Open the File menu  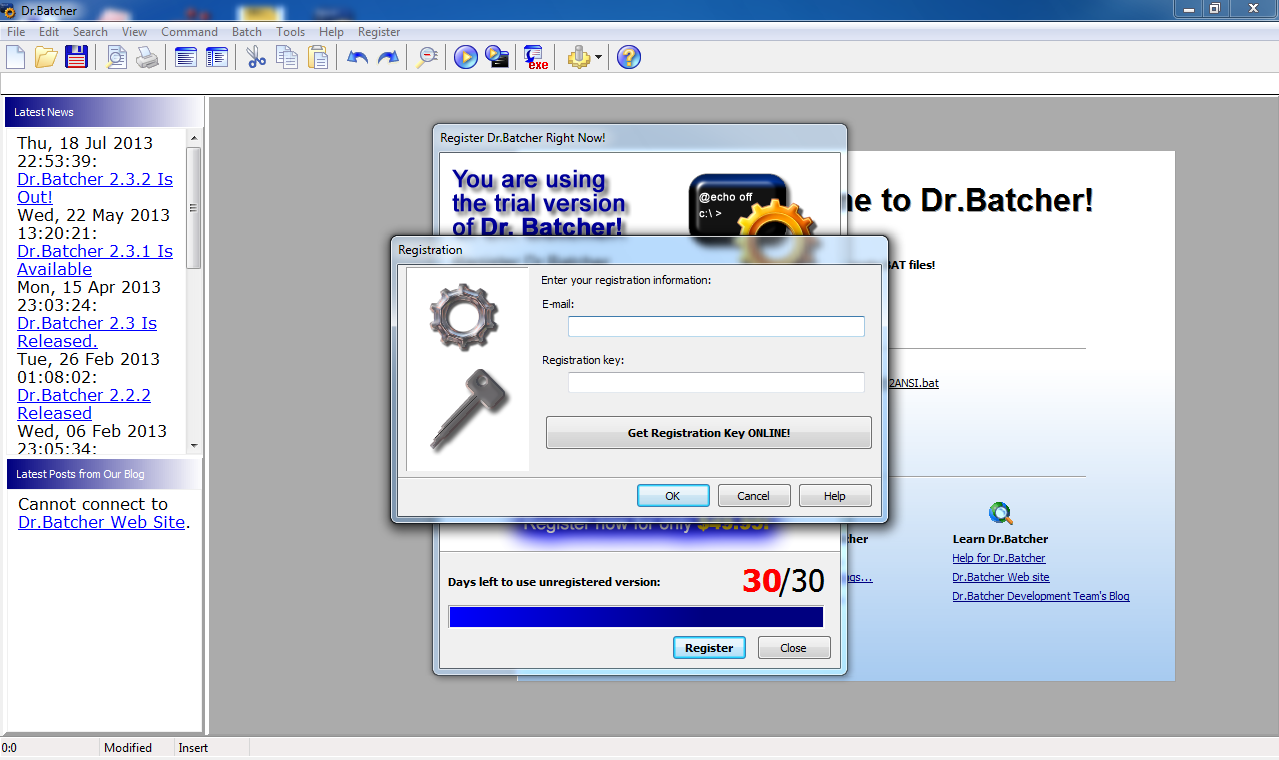pos(16,32)
